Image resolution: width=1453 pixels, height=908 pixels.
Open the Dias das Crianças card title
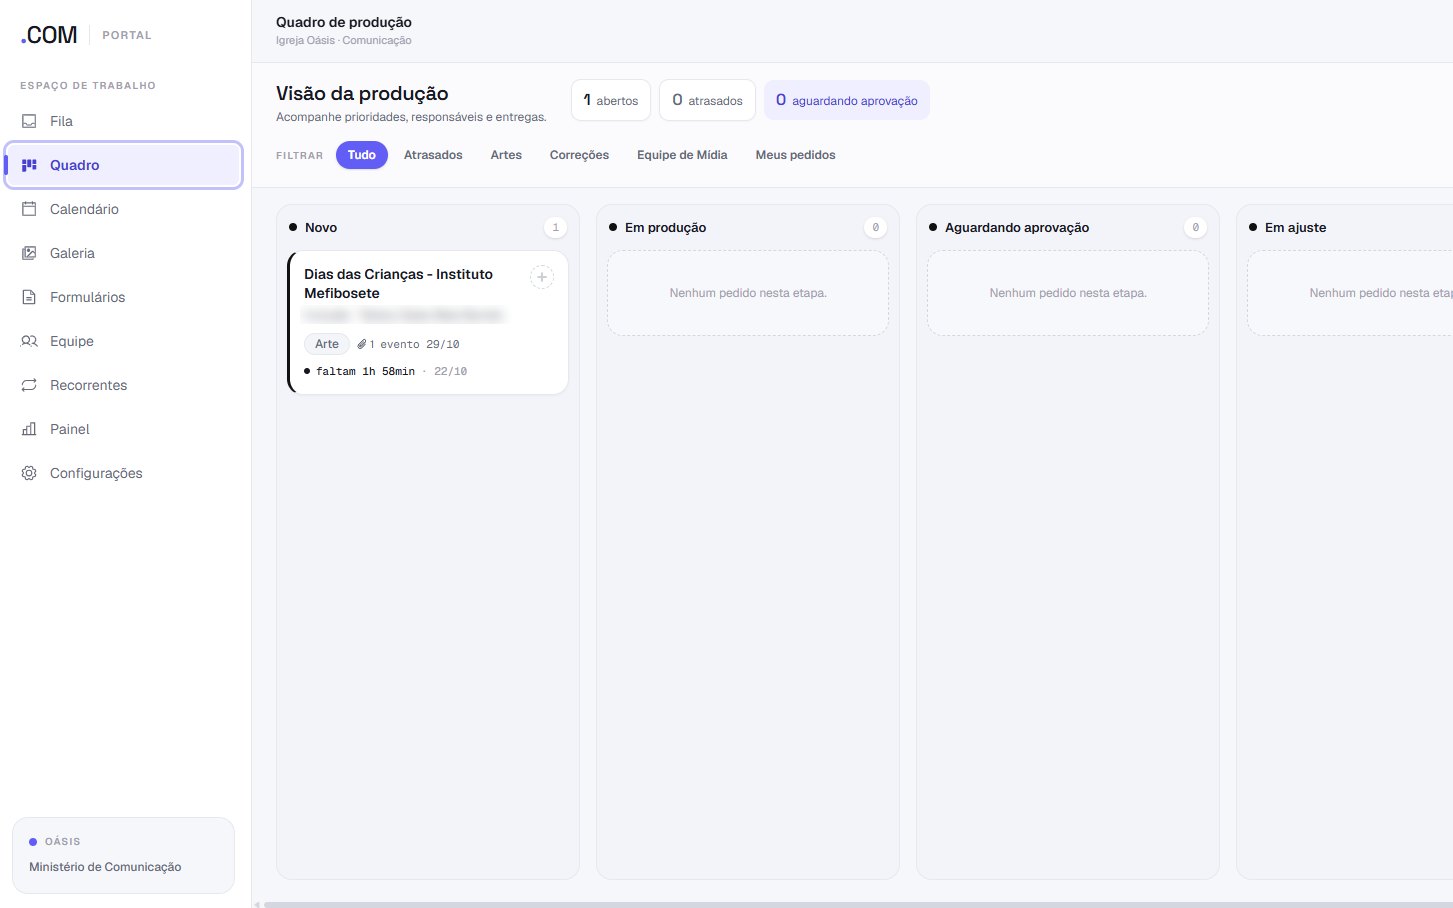pos(398,284)
